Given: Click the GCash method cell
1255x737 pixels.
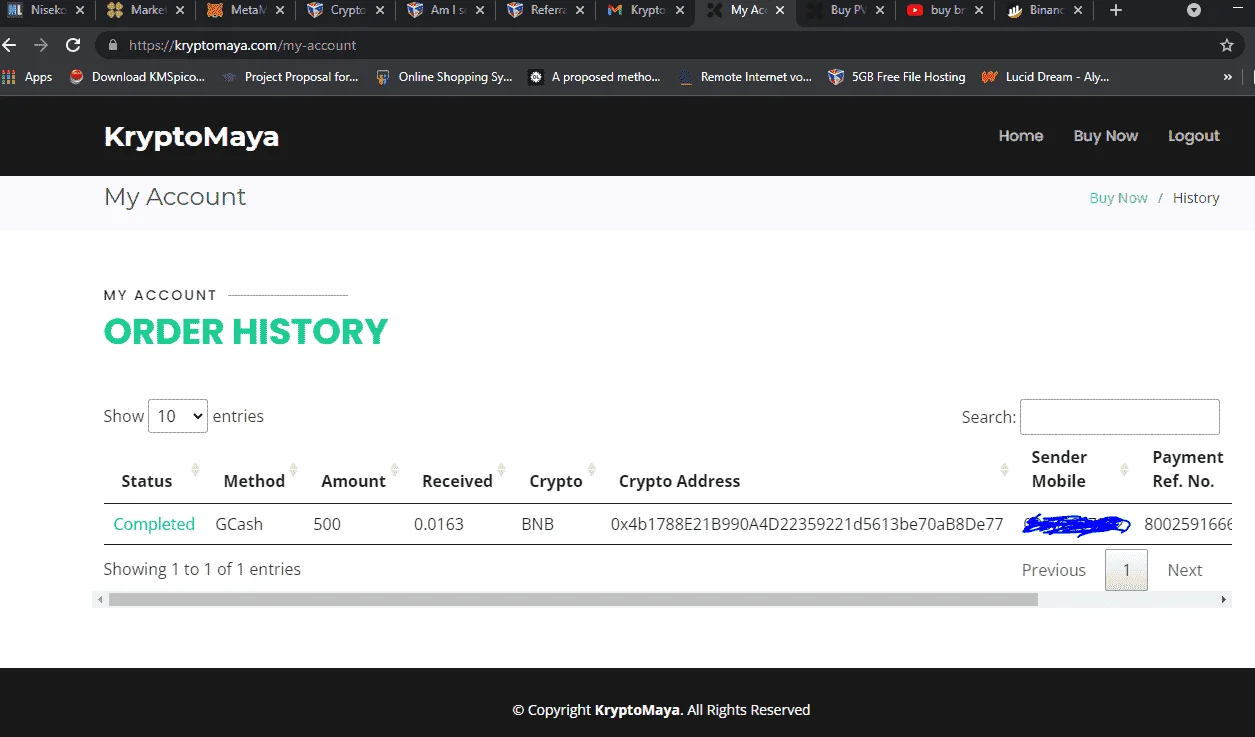Looking at the screenshot, I should point(239,524).
